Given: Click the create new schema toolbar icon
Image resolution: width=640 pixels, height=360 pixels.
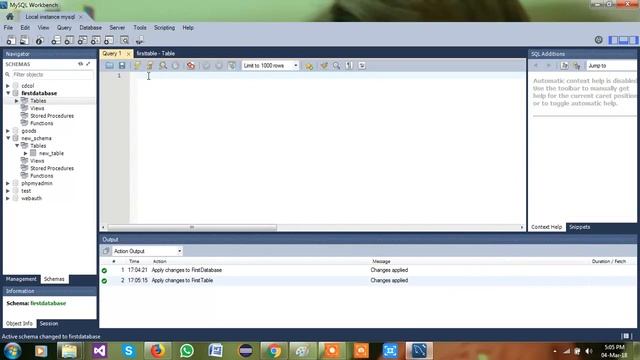Looking at the screenshot, I should click(56, 40).
